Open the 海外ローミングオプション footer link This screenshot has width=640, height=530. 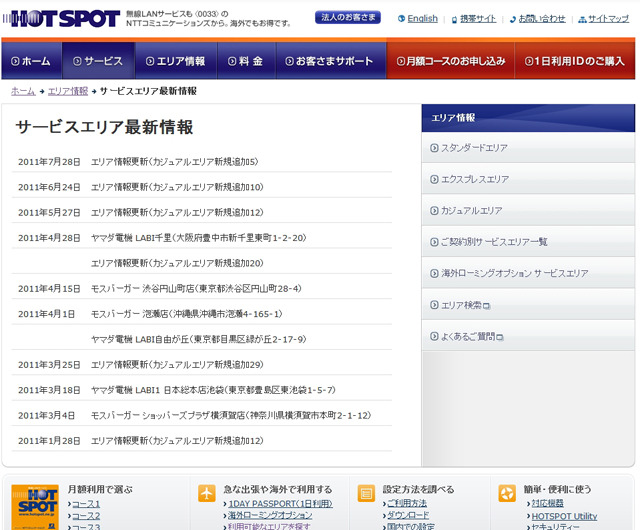pos(270,516)
